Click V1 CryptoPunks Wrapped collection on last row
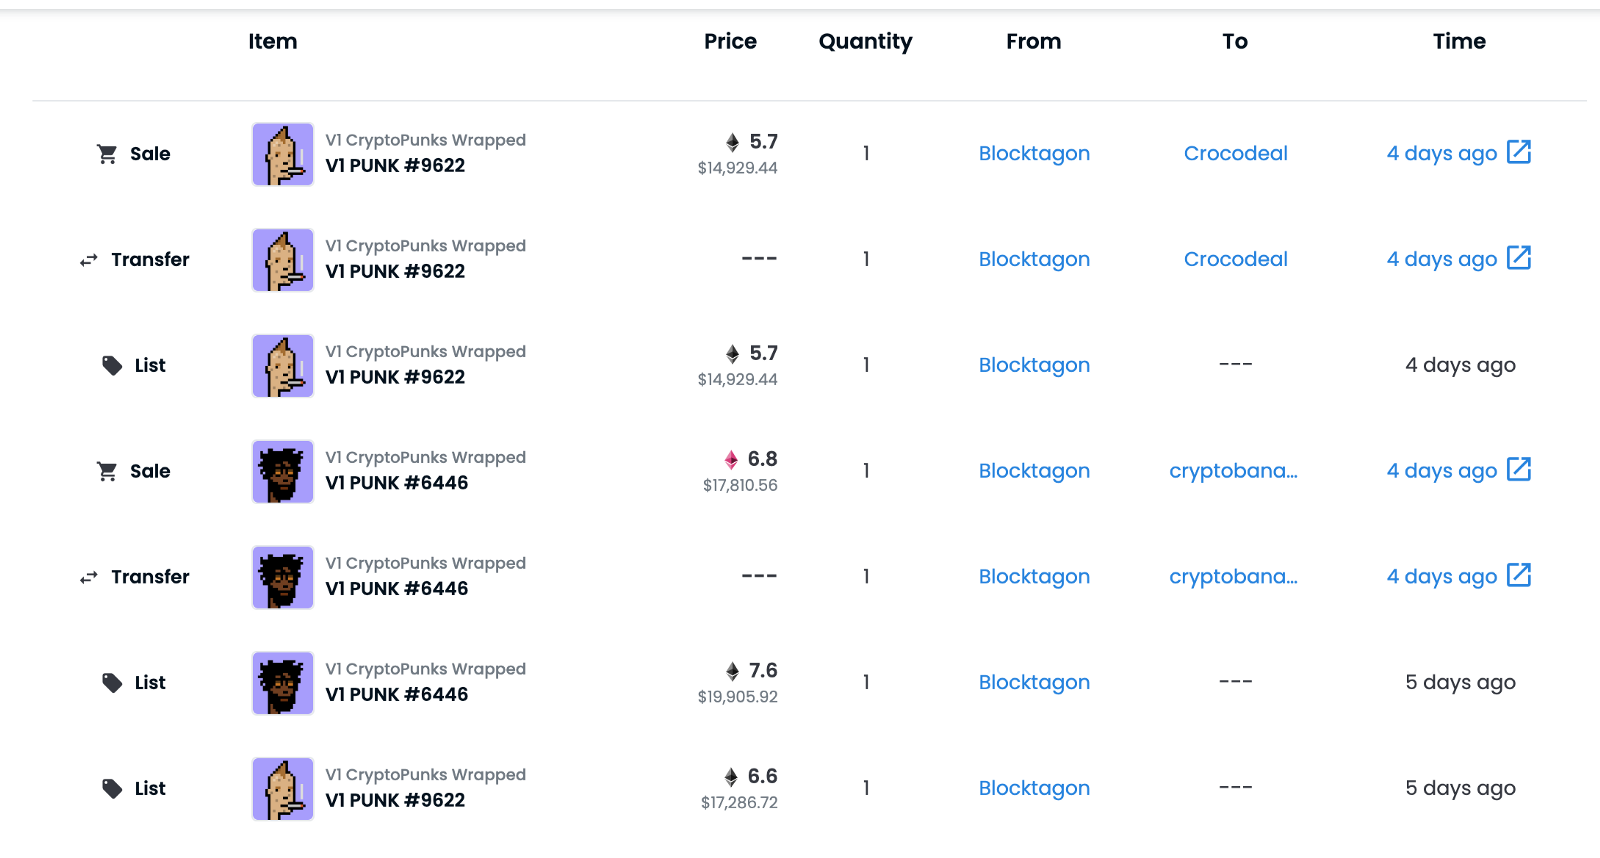 pos(425,774)
